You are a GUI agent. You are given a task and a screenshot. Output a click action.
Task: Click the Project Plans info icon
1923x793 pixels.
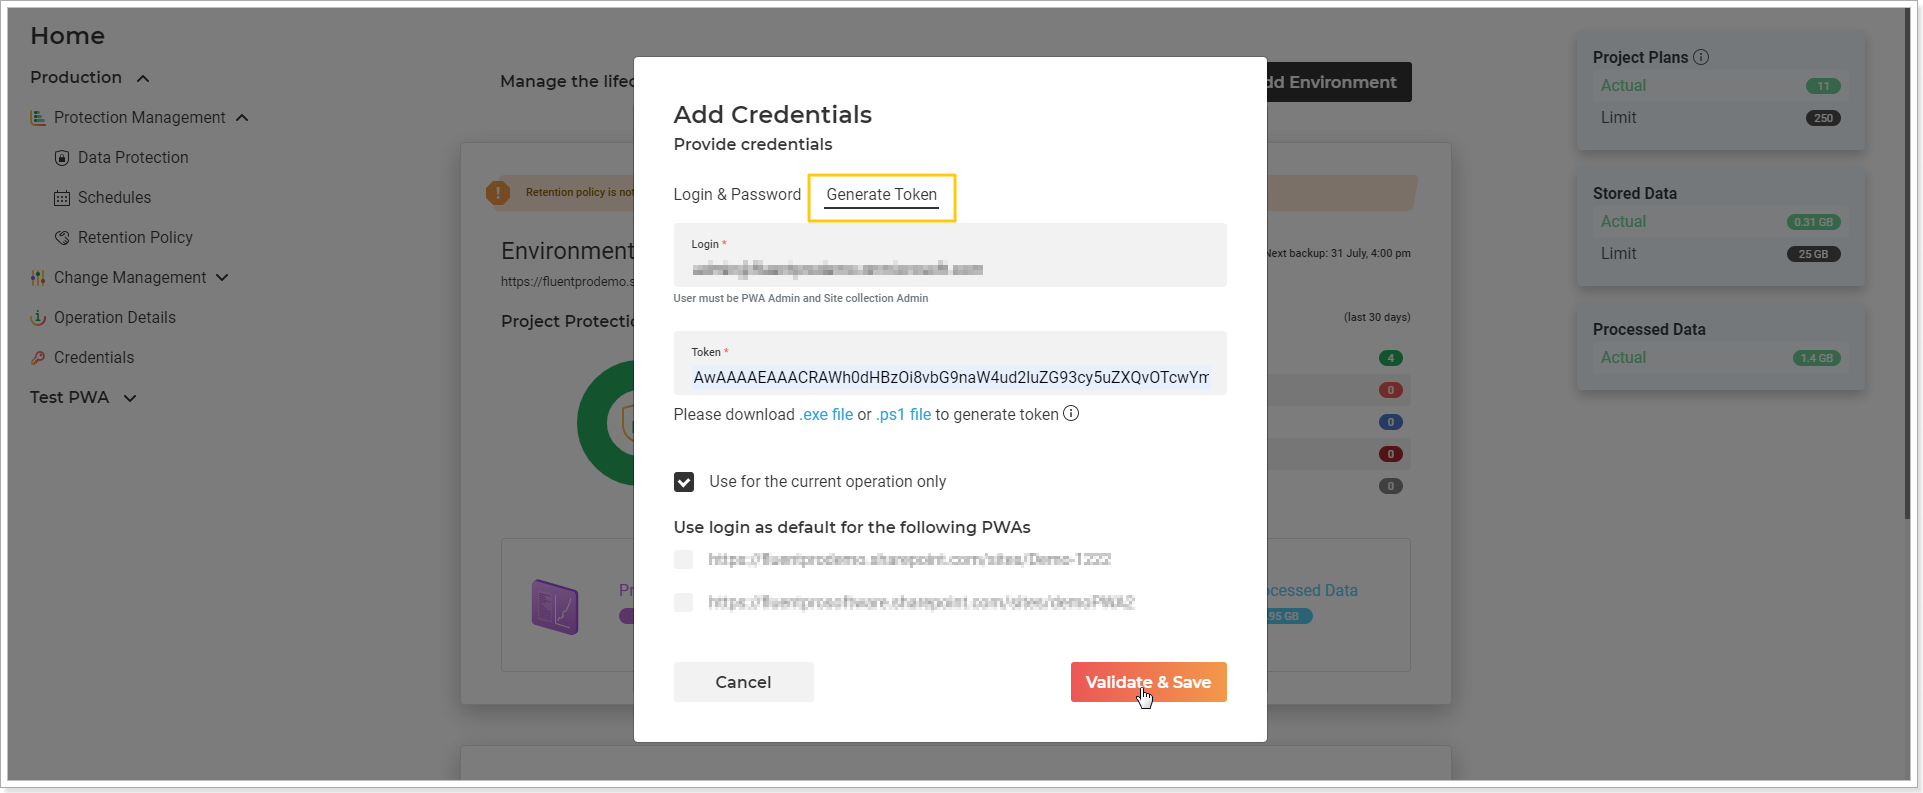(1701, 57)
